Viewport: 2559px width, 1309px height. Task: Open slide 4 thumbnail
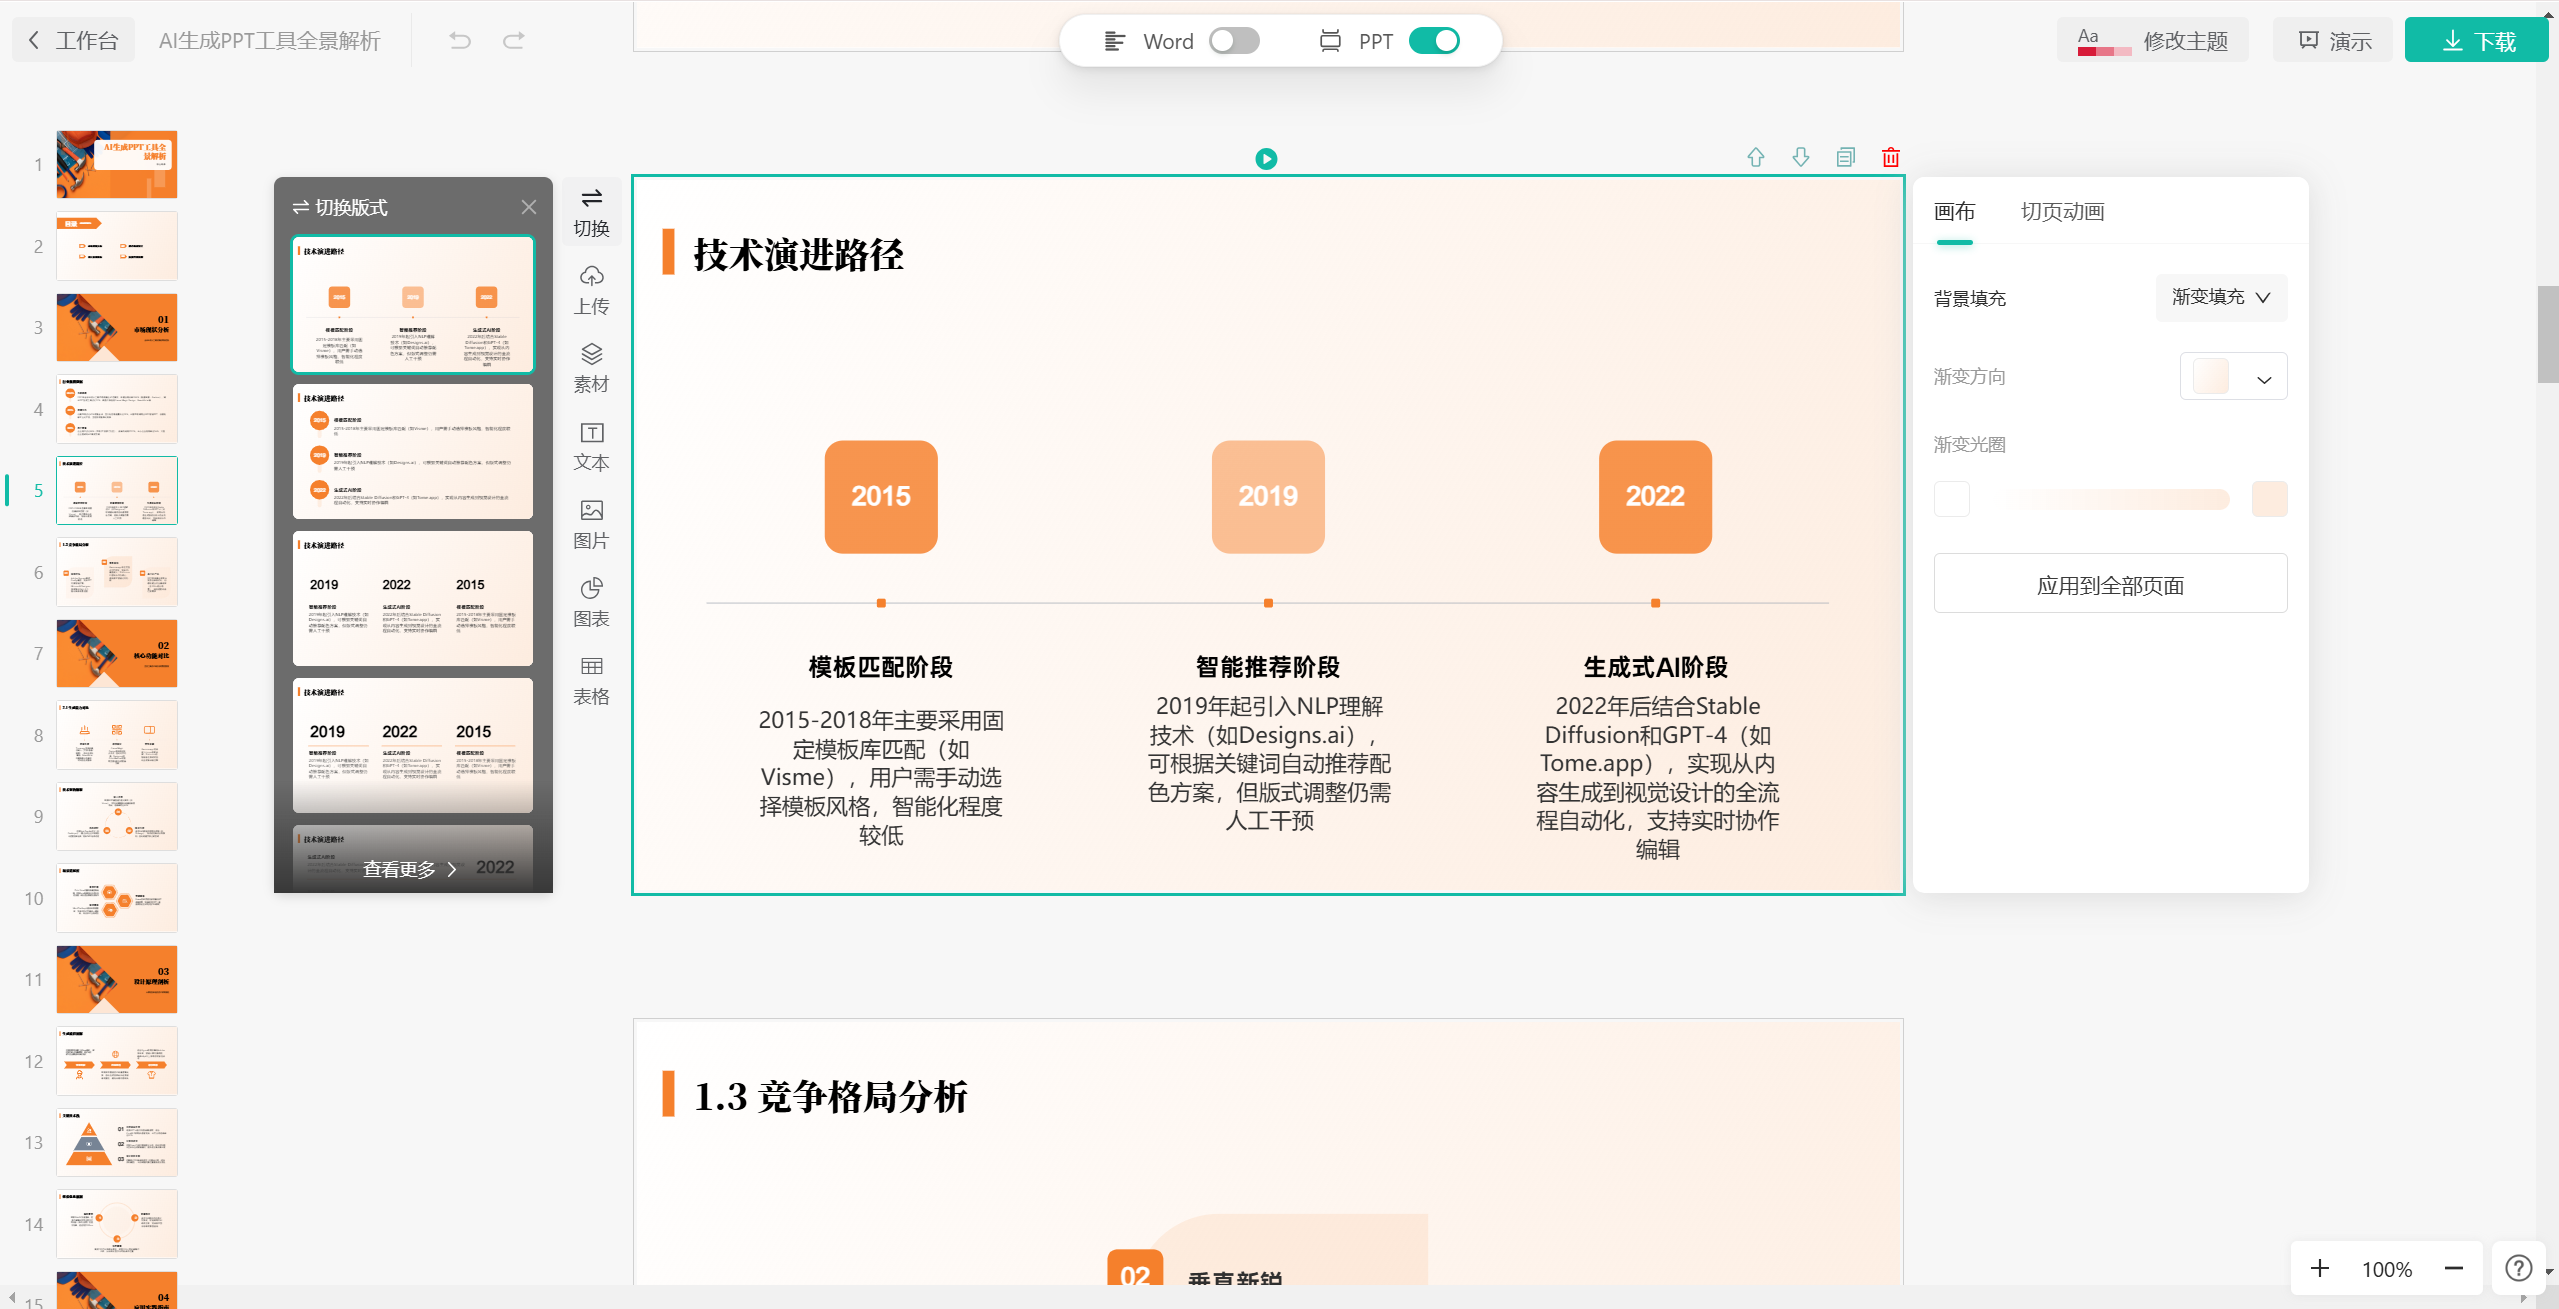pyautogui.click(x=117, y=409)
